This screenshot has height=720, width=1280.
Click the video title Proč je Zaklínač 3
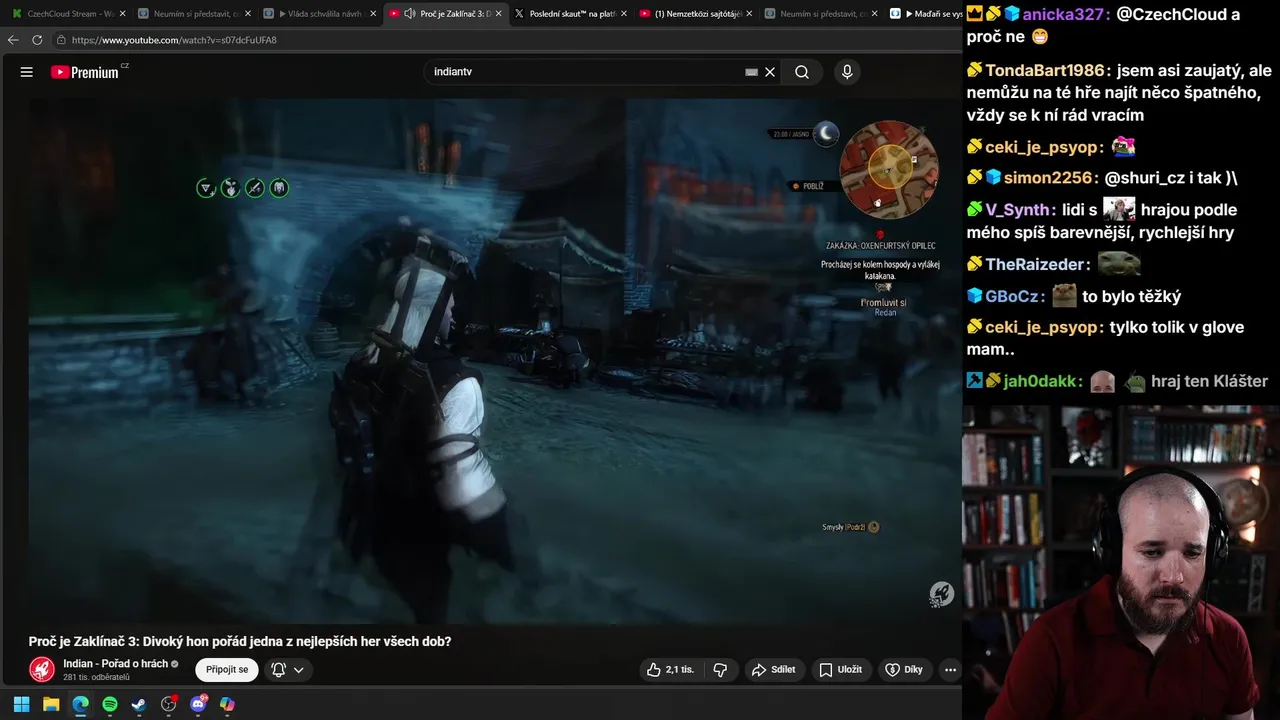pyautogui.click(x=240, y=641)
